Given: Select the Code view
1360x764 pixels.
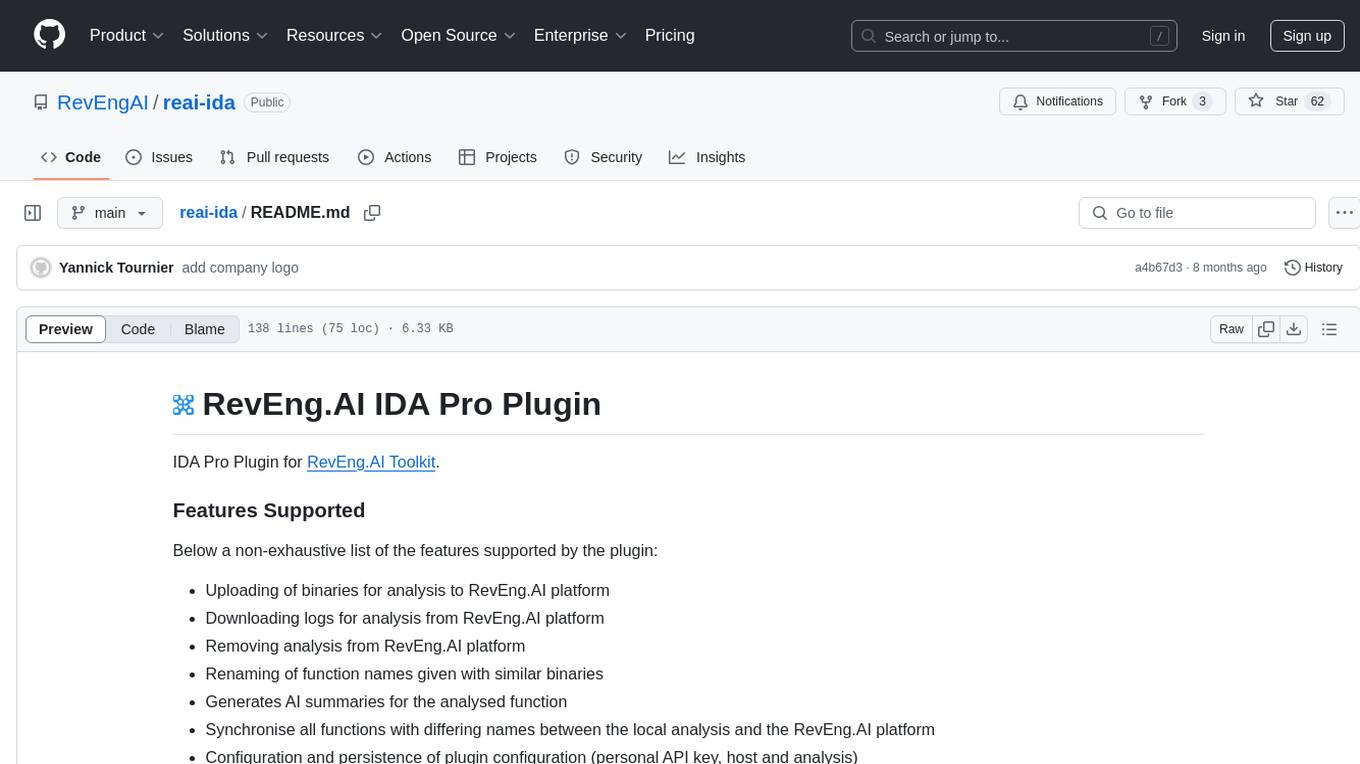Looking at the screenshot, I should [138, 329].
